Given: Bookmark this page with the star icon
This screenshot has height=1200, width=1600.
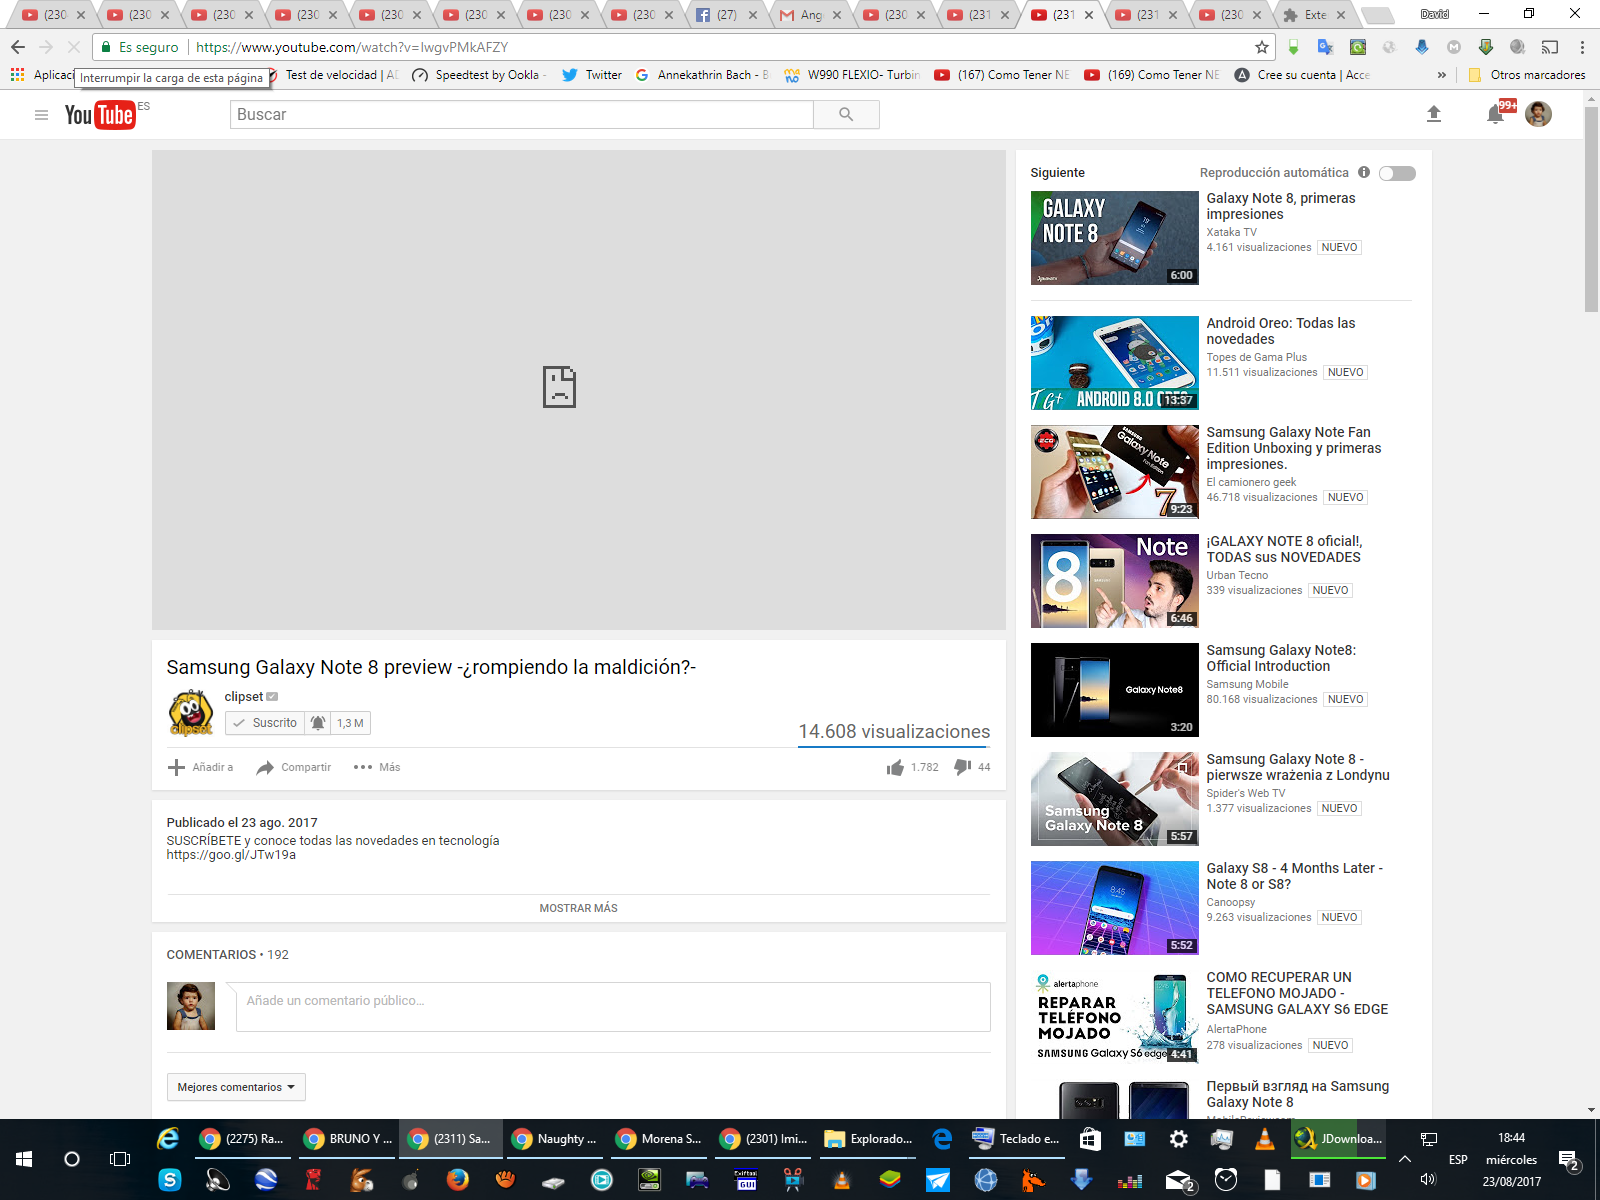Looking at the screenshot, I should [x=1262, y=47].
